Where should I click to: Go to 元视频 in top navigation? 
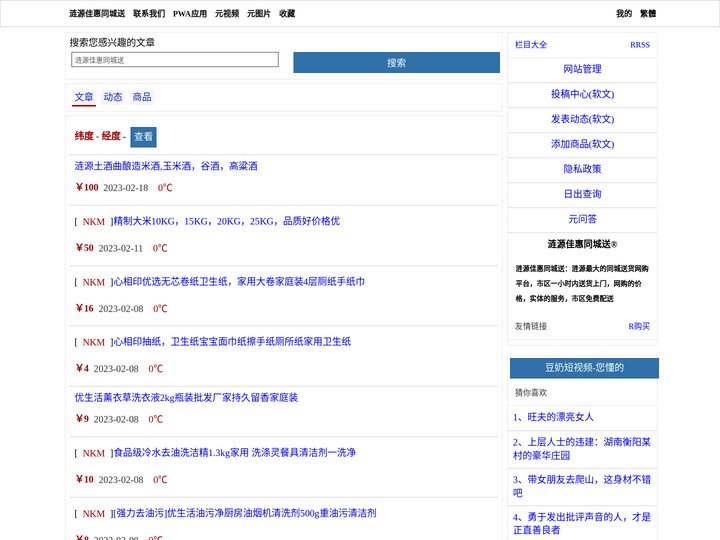pos(227,13)
